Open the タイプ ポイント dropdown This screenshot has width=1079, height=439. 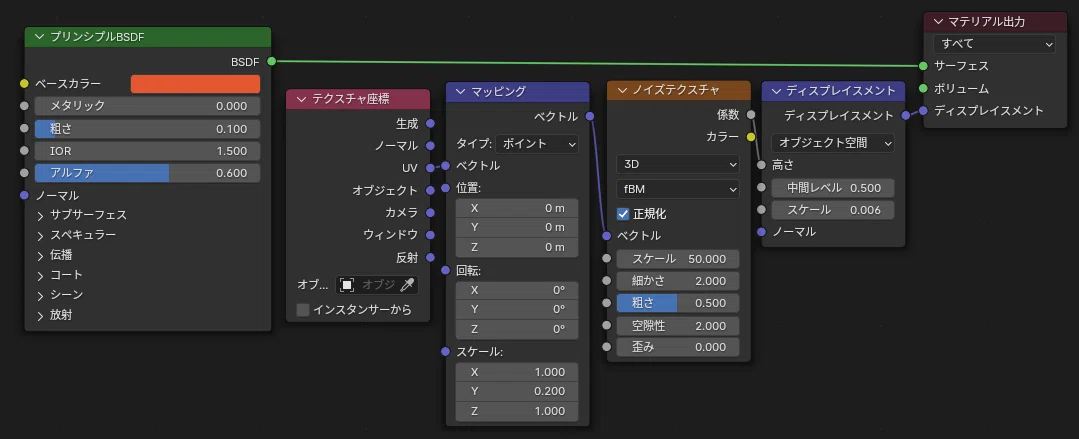tap(537, 144)
